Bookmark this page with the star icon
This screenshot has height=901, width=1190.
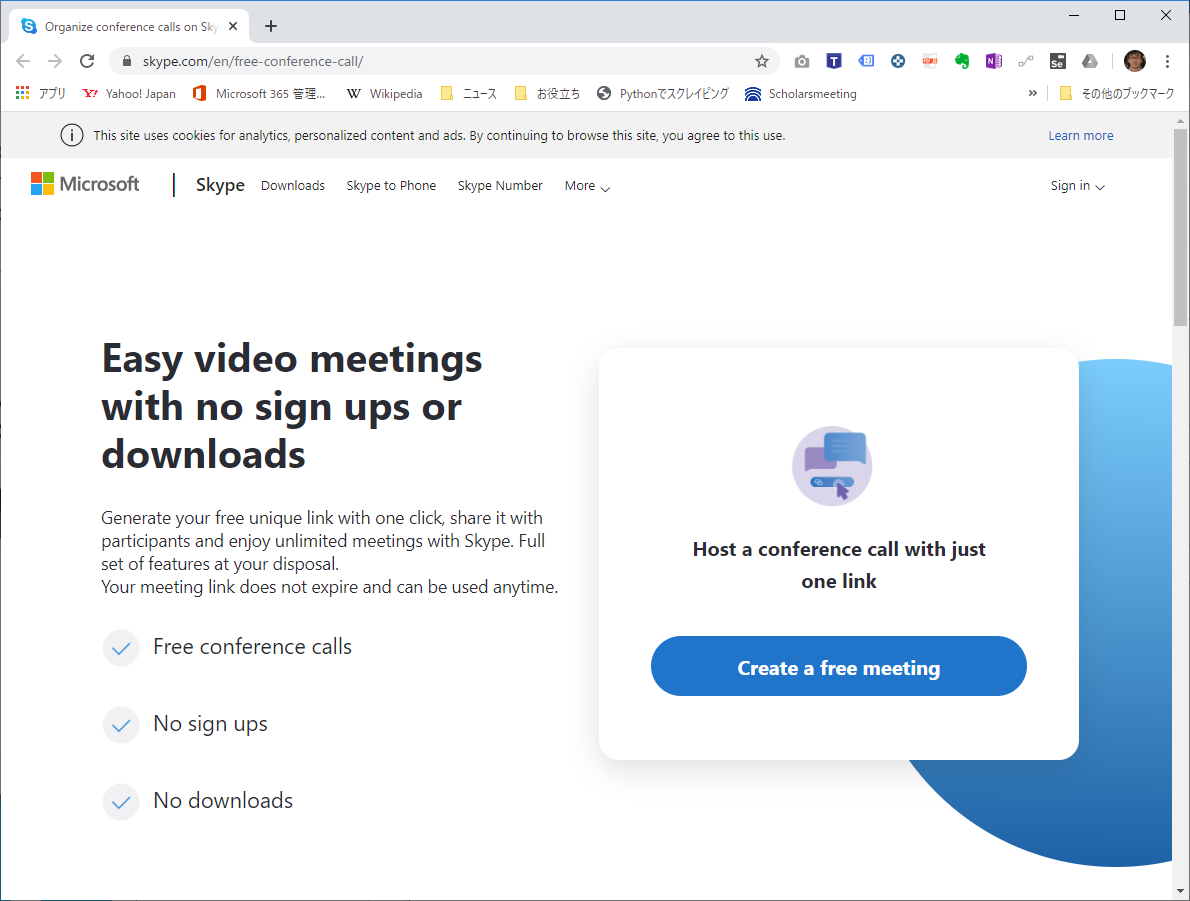(762, 61)
